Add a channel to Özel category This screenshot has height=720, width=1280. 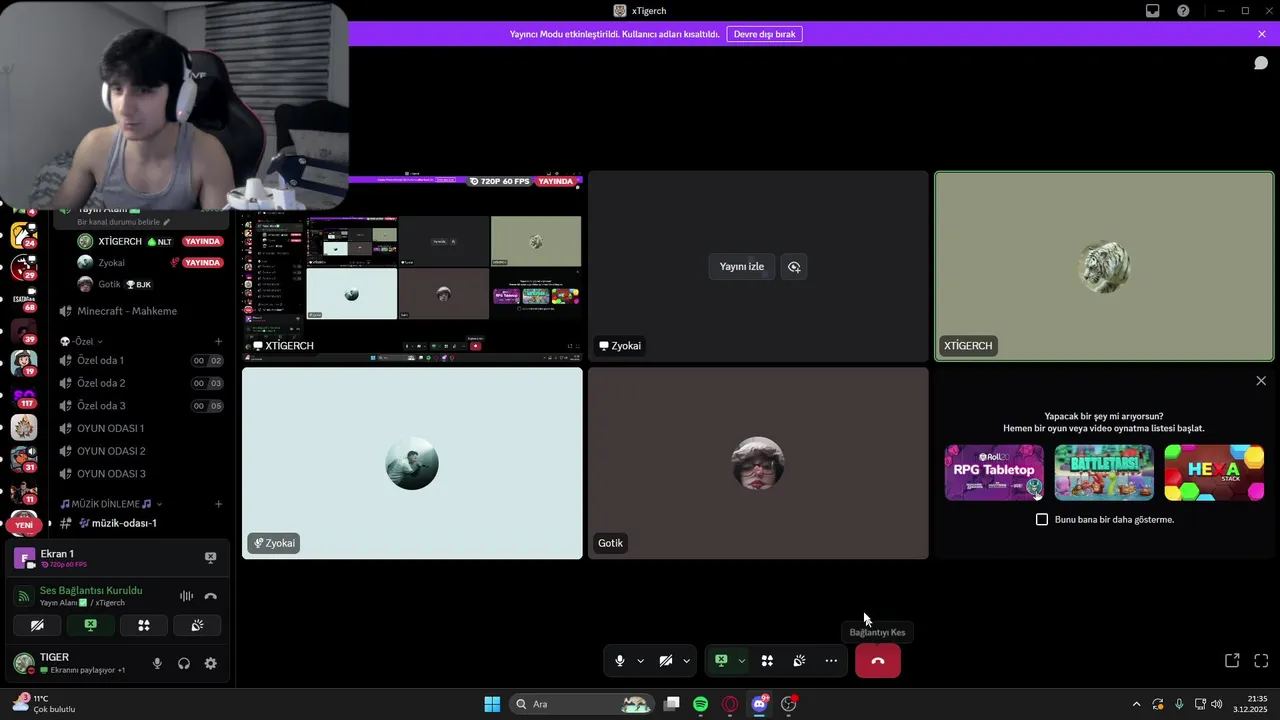(219, 341)
